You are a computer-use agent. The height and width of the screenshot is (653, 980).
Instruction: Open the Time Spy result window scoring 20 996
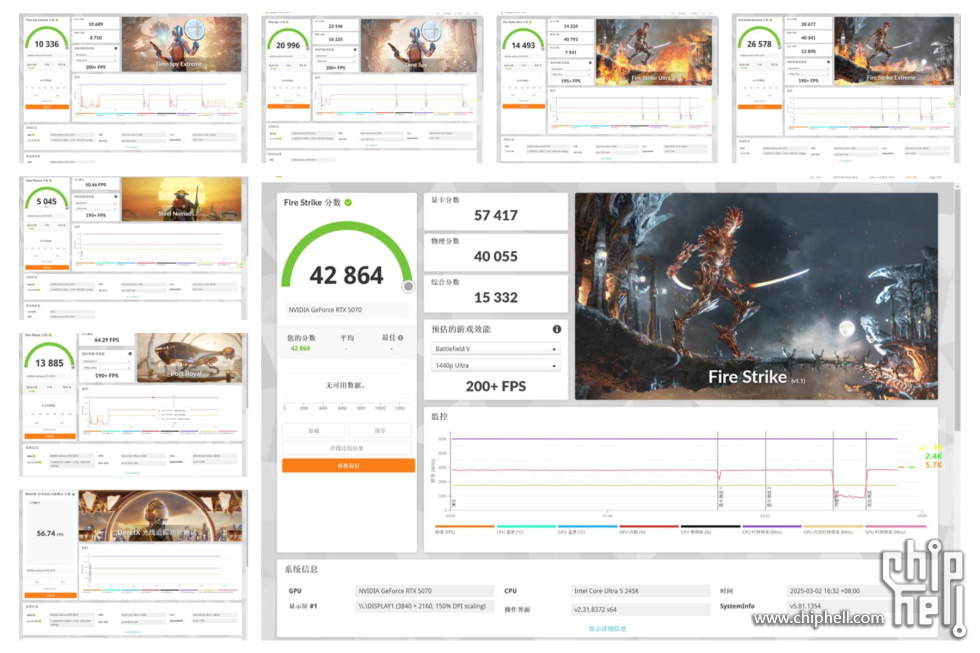[372, 89]
